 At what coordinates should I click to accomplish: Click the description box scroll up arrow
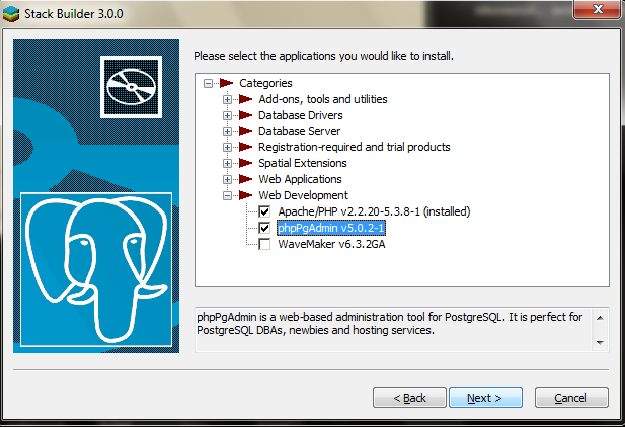[x=600, y=318]
